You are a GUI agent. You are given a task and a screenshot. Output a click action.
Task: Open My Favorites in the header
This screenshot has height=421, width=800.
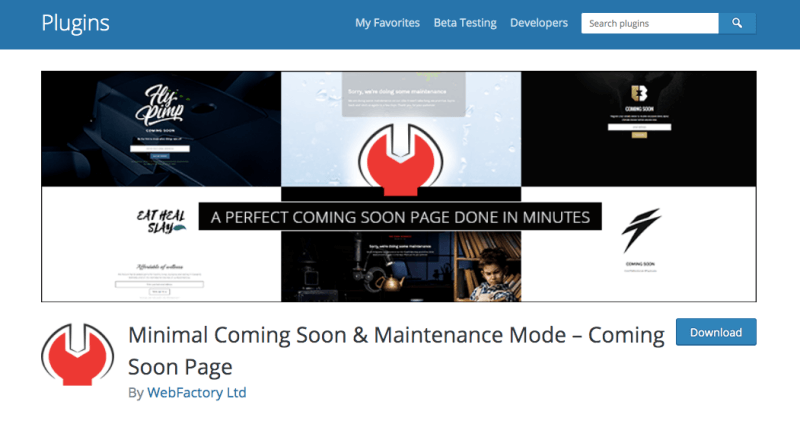387,23
